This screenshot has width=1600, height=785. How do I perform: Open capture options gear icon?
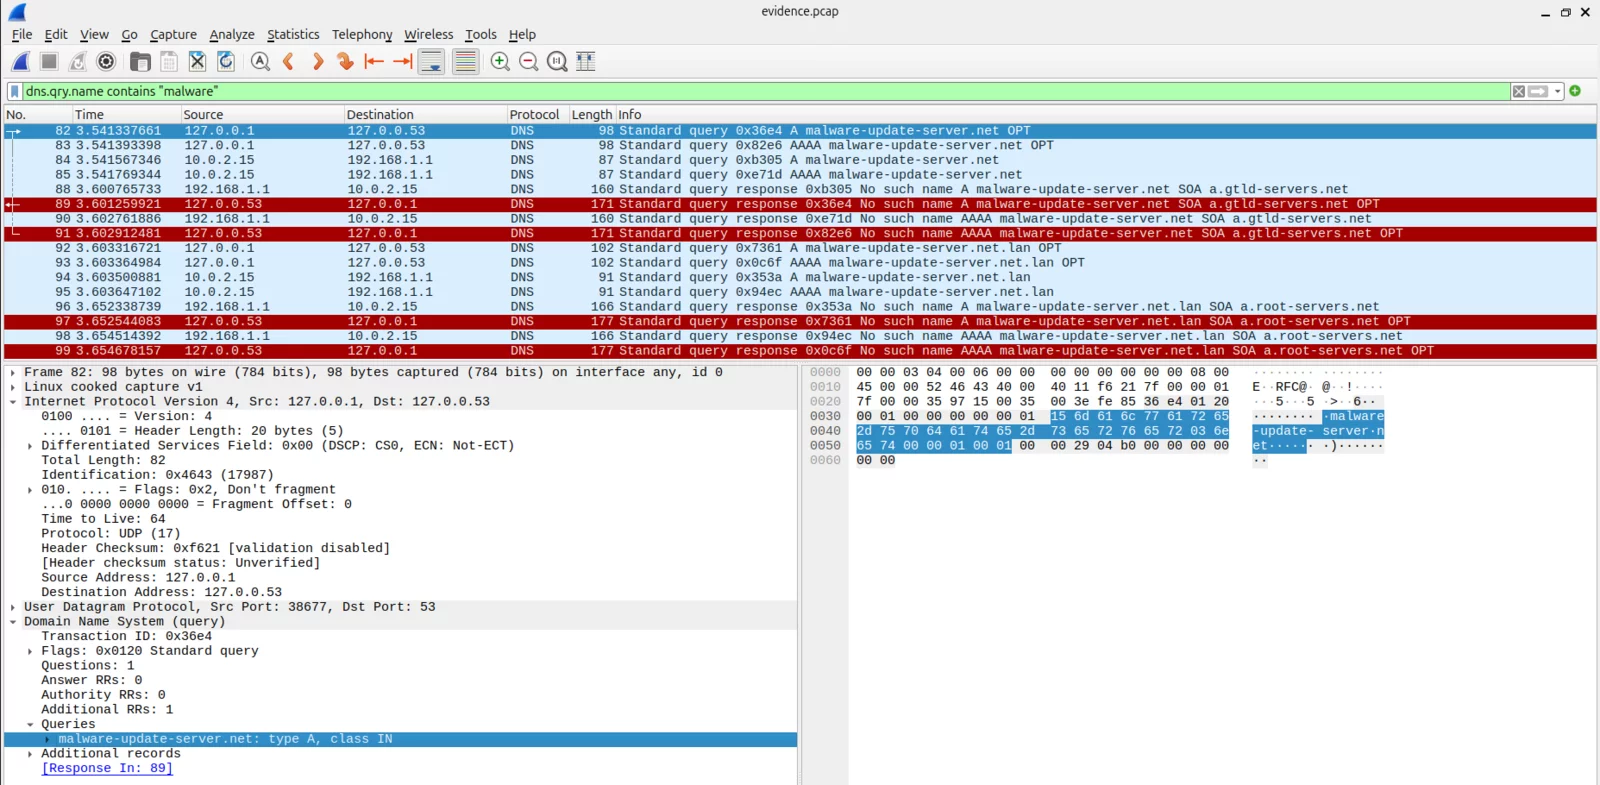(106, 62)
